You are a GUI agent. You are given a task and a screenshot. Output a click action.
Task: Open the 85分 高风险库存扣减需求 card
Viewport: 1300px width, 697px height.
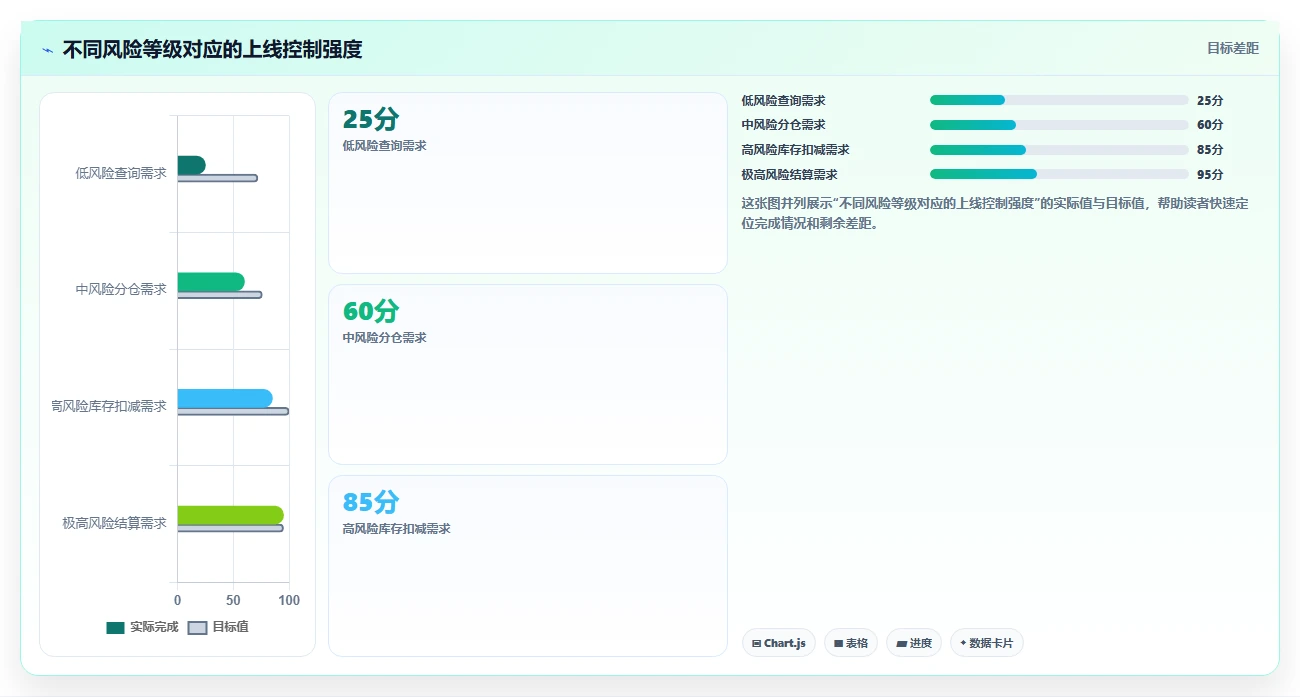[527, 566]
